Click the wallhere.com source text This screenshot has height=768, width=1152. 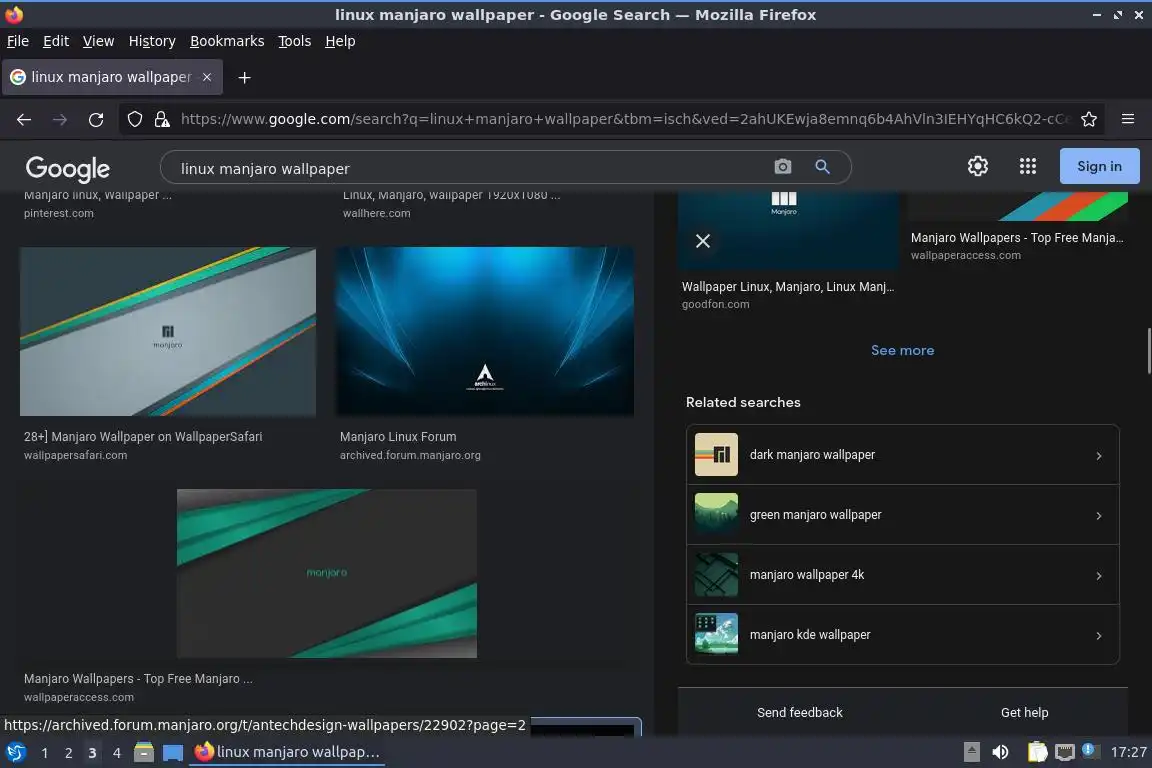coord(376,213)
